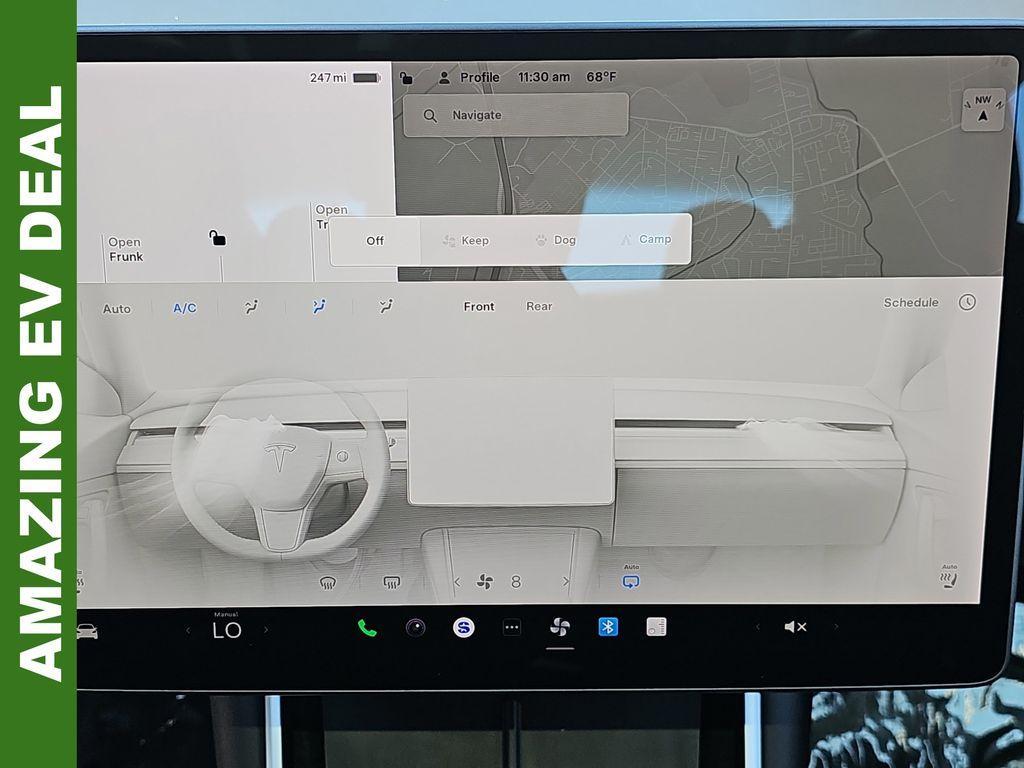Increase fan speed with right arrow
1024x768 pixels.
pyautogui.click(x=566, y=582)
